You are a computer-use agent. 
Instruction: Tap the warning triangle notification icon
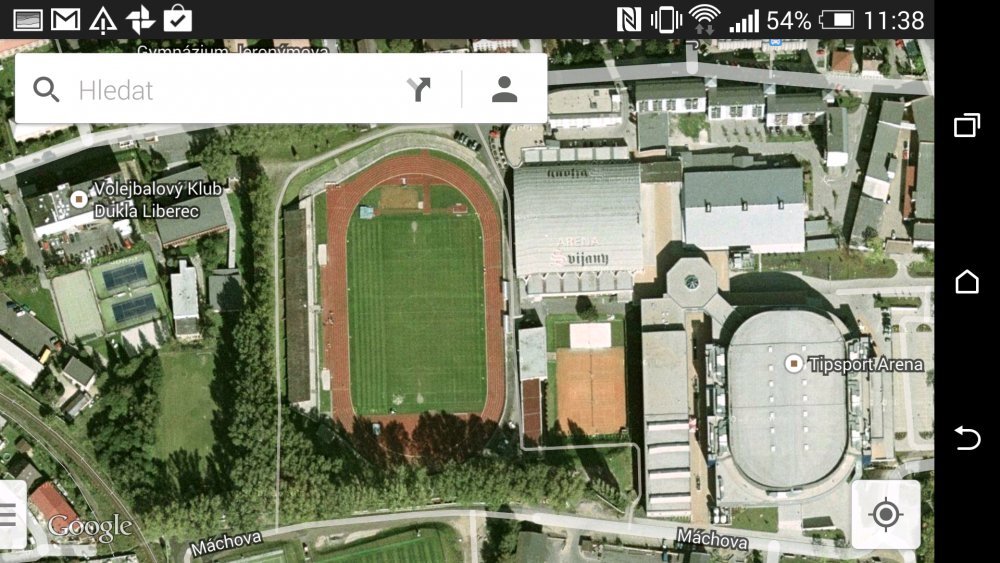(x=103, y=20)
